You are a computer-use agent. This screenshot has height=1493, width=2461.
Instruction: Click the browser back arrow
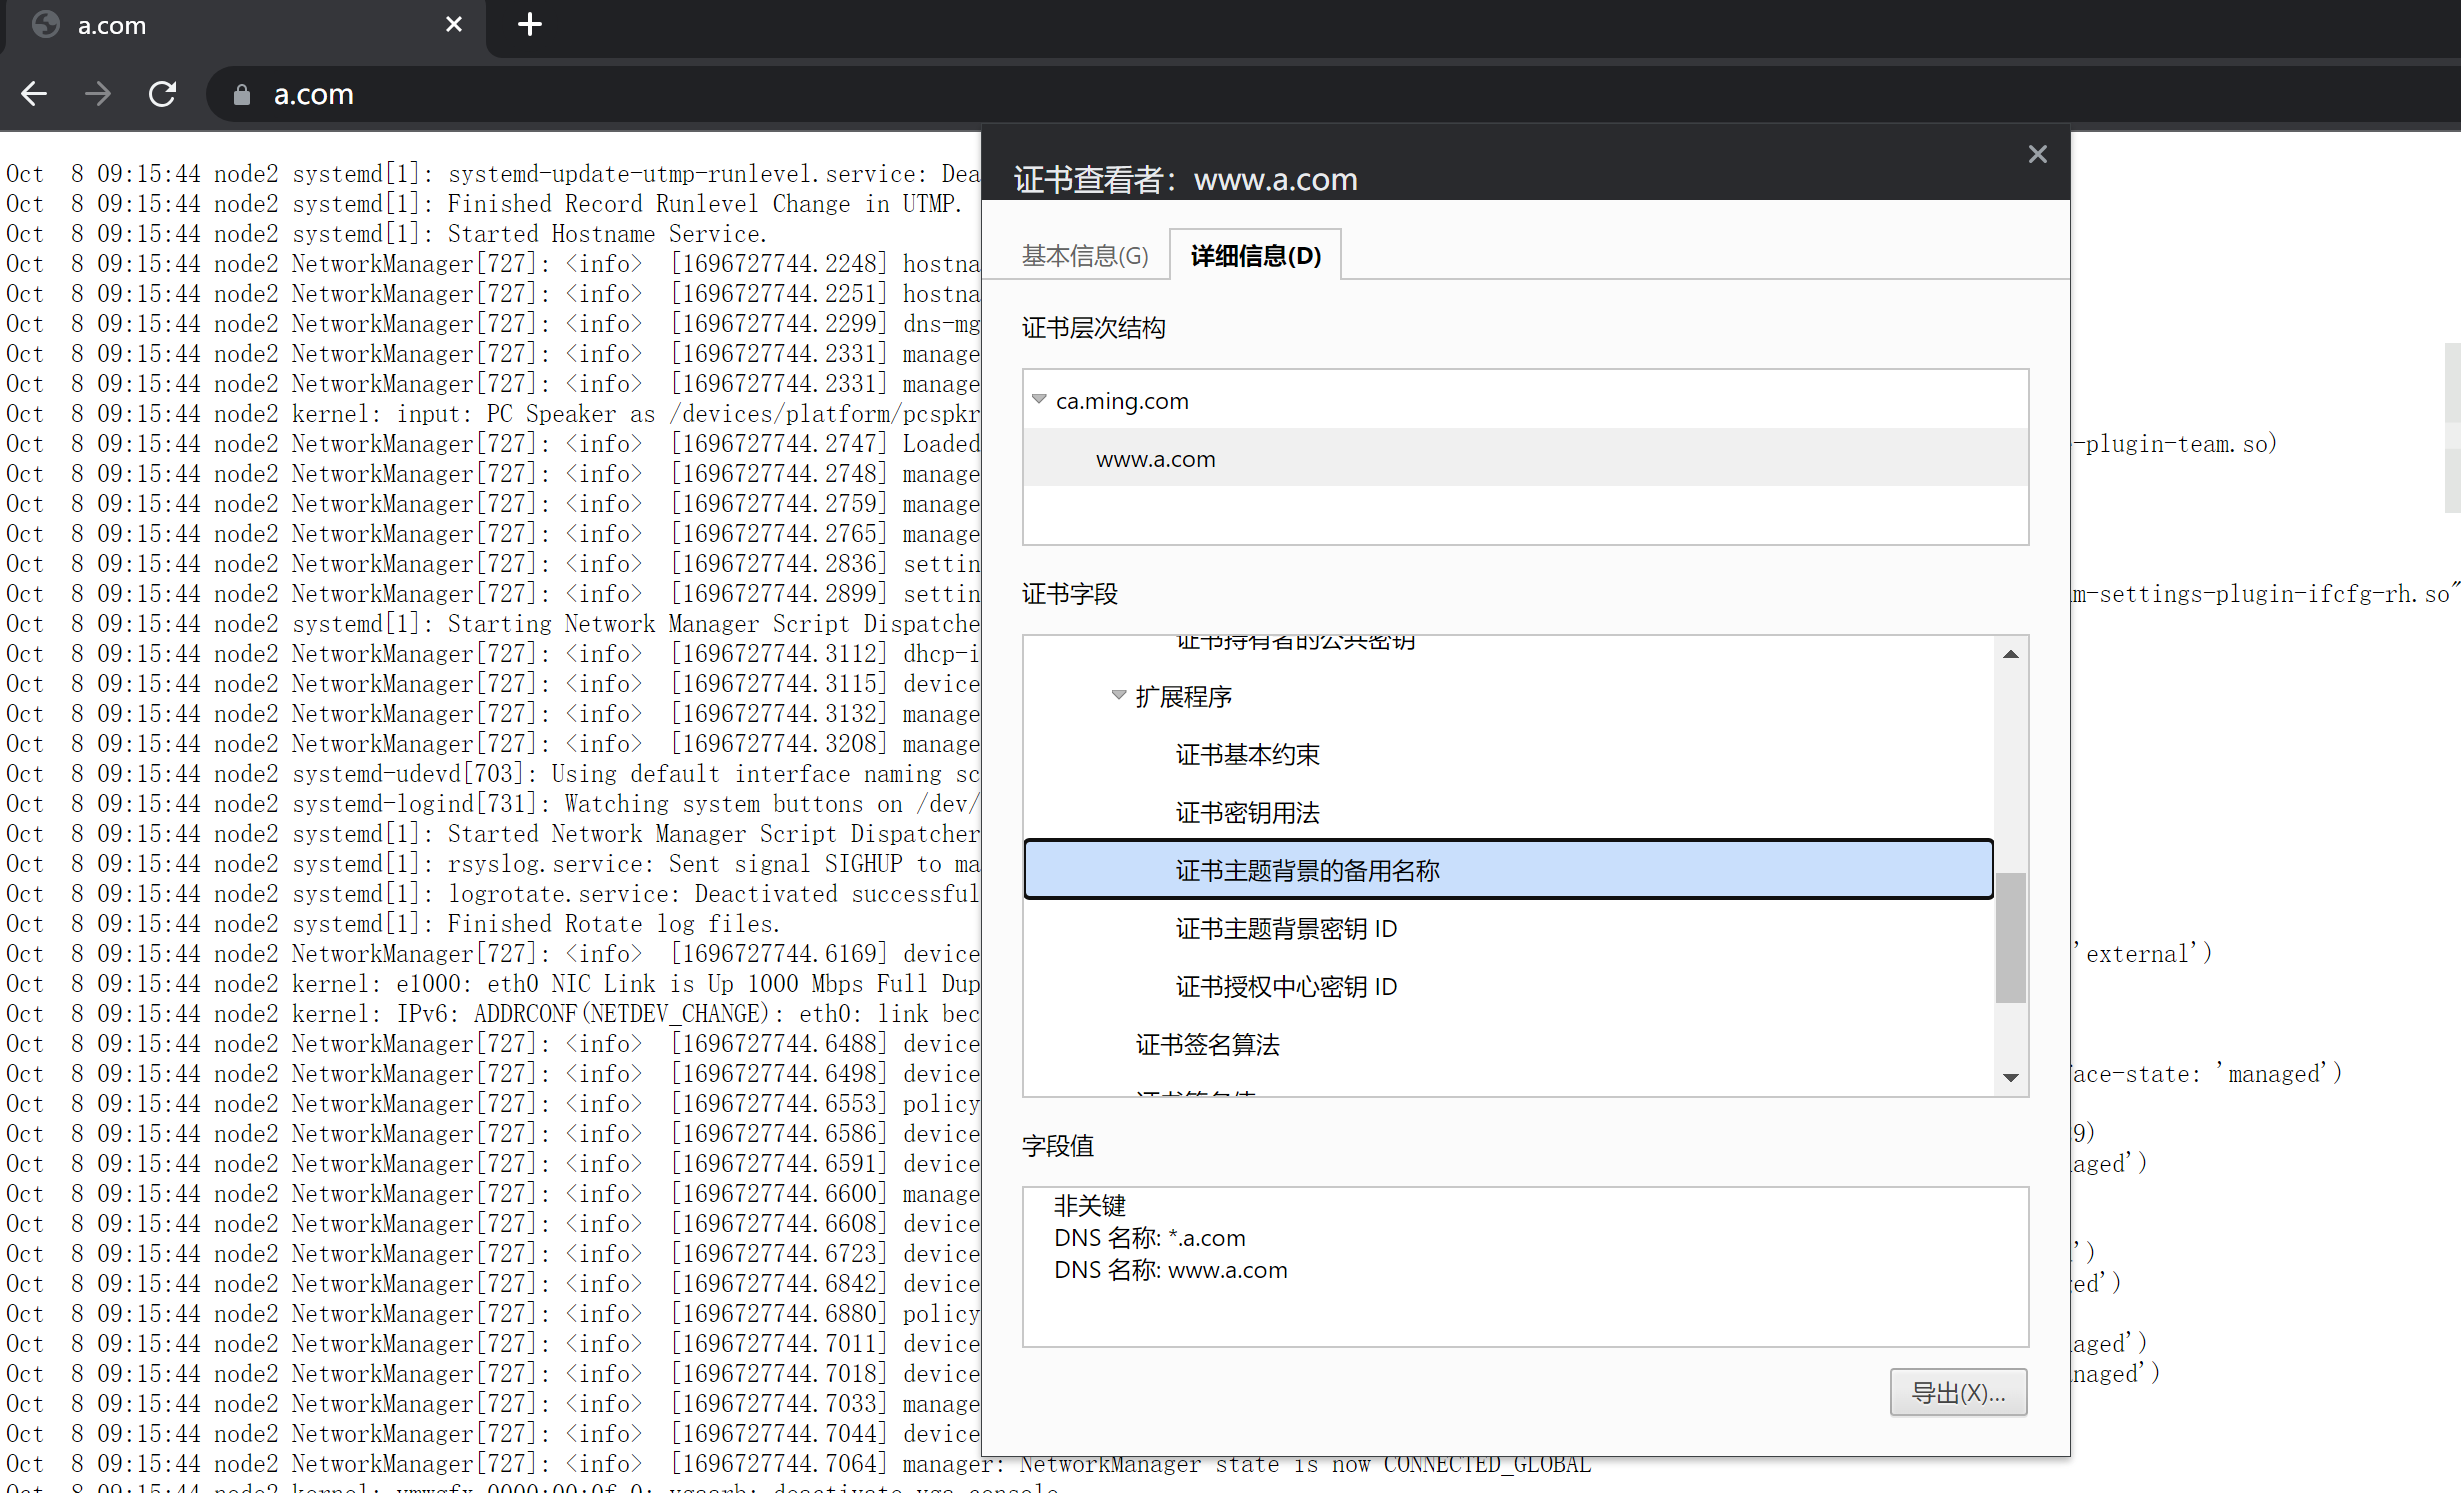34,94
